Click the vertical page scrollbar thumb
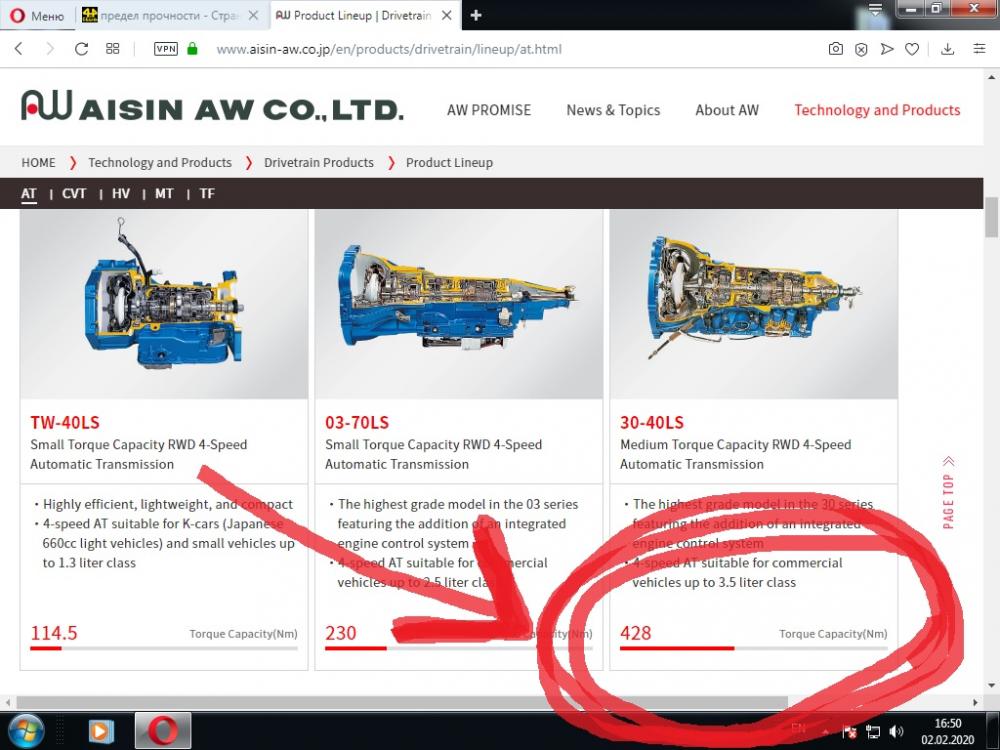The width and height of the screenshot is (1000, 750). pyautogui.click(x=992, y=217)
